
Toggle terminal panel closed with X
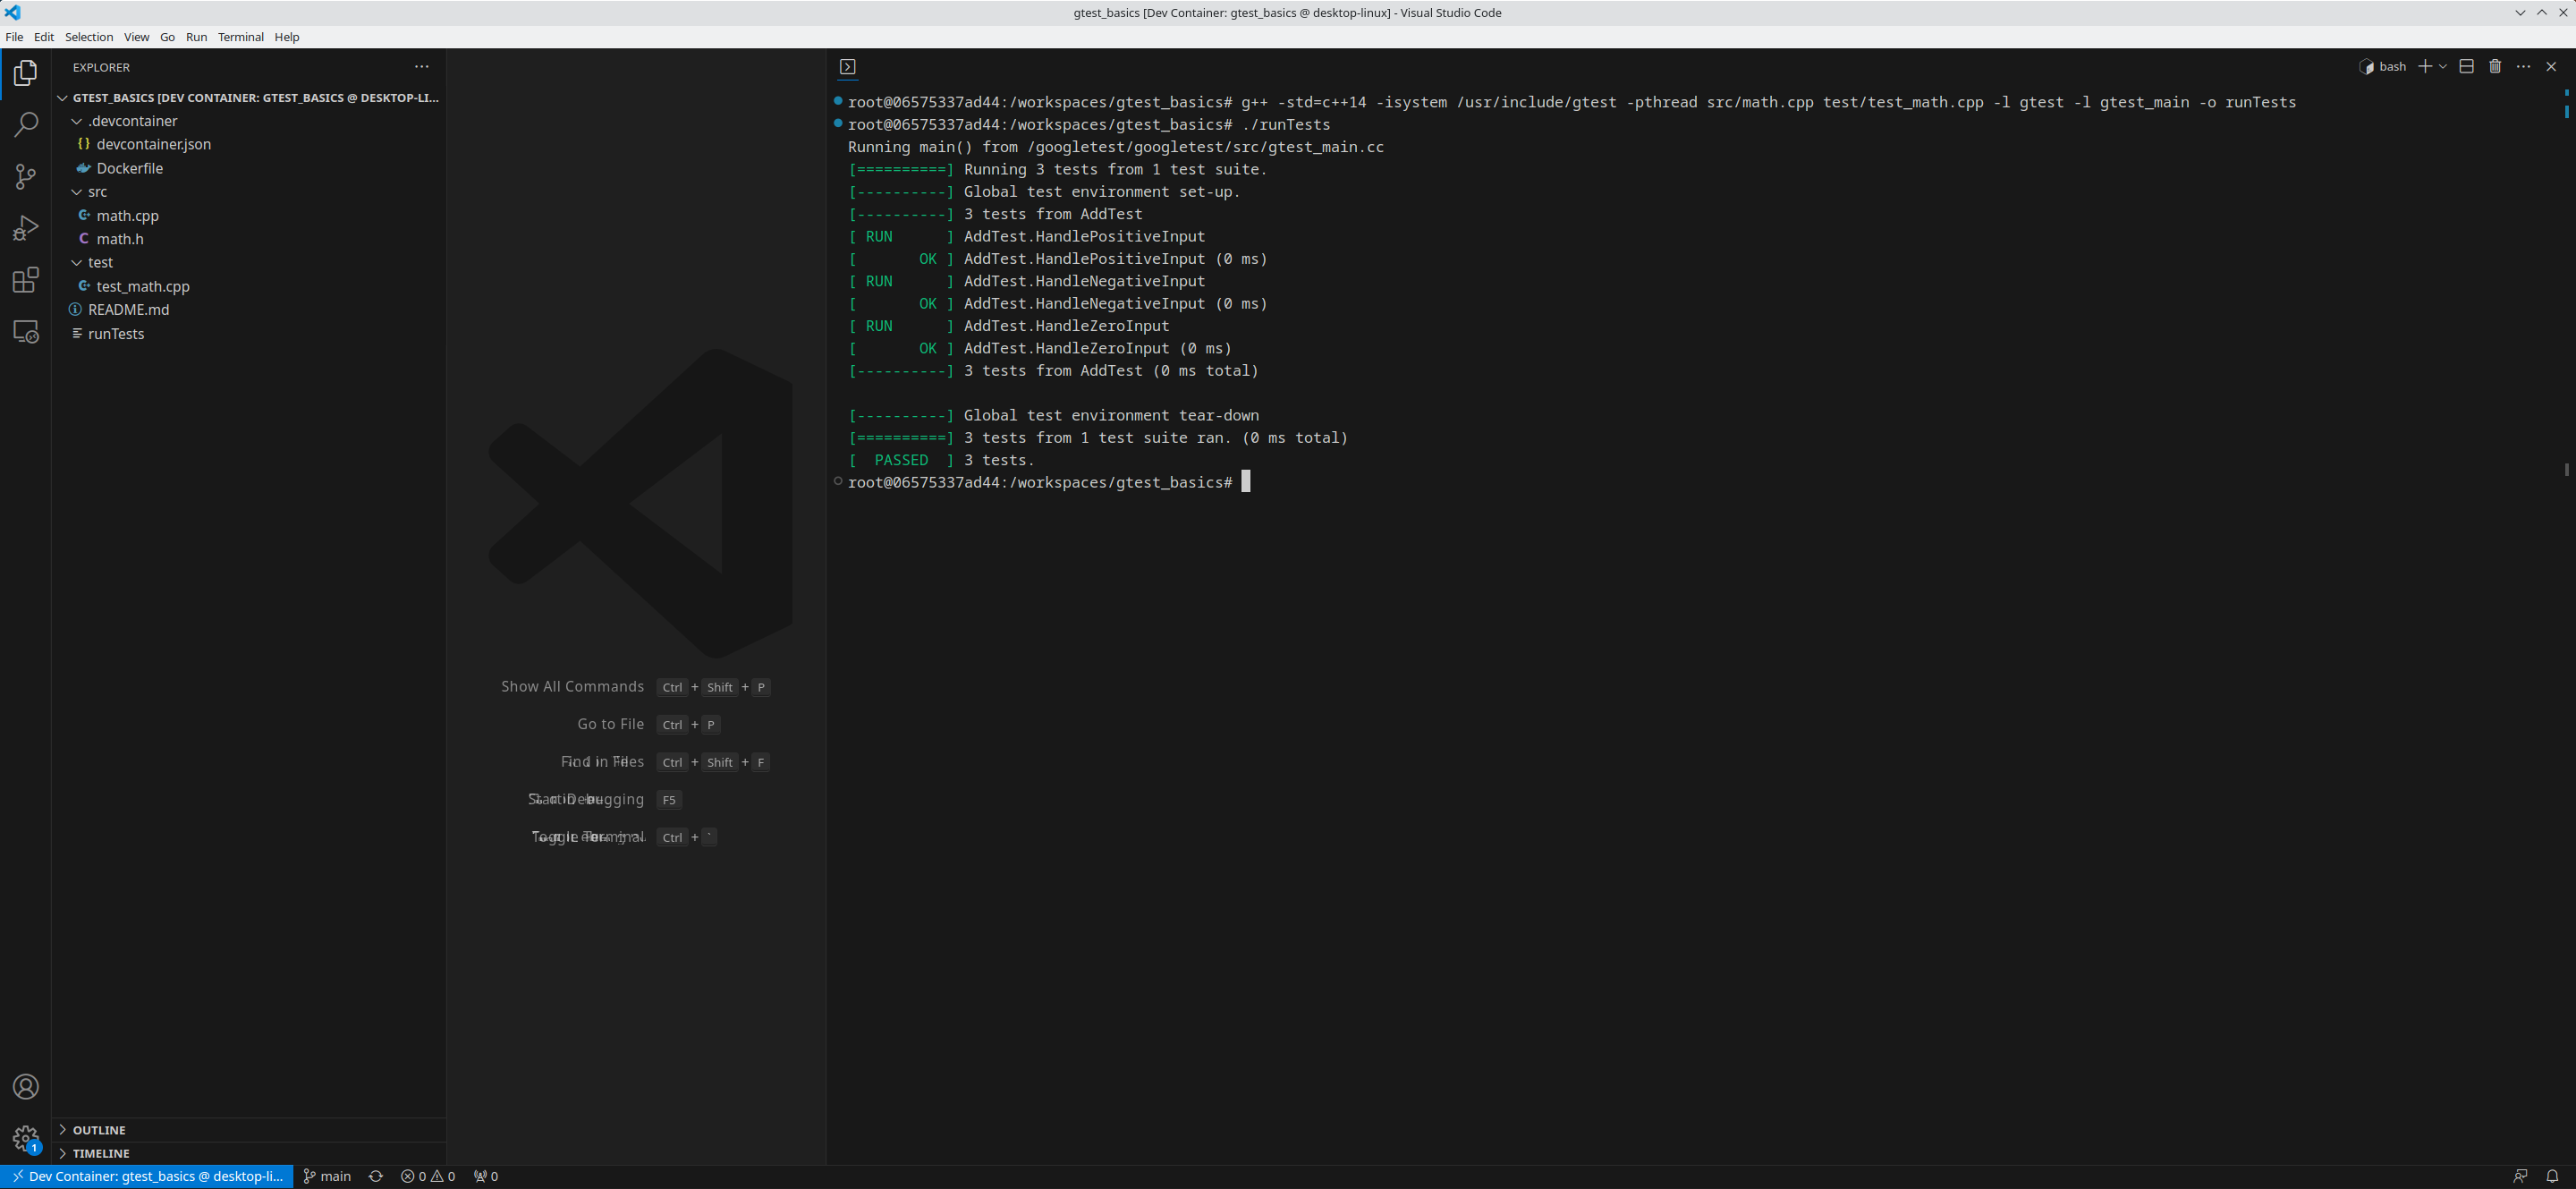coord(2553,66)
